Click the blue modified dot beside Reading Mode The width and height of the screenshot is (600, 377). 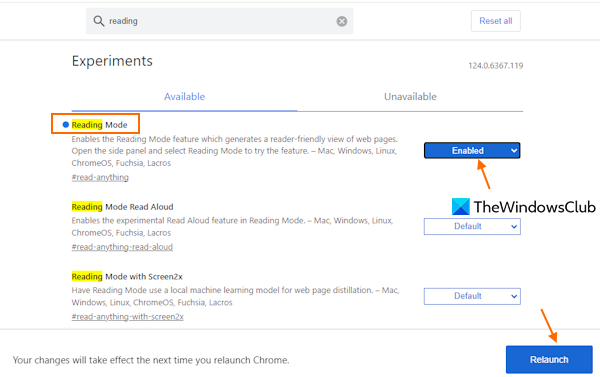point(65,124)
